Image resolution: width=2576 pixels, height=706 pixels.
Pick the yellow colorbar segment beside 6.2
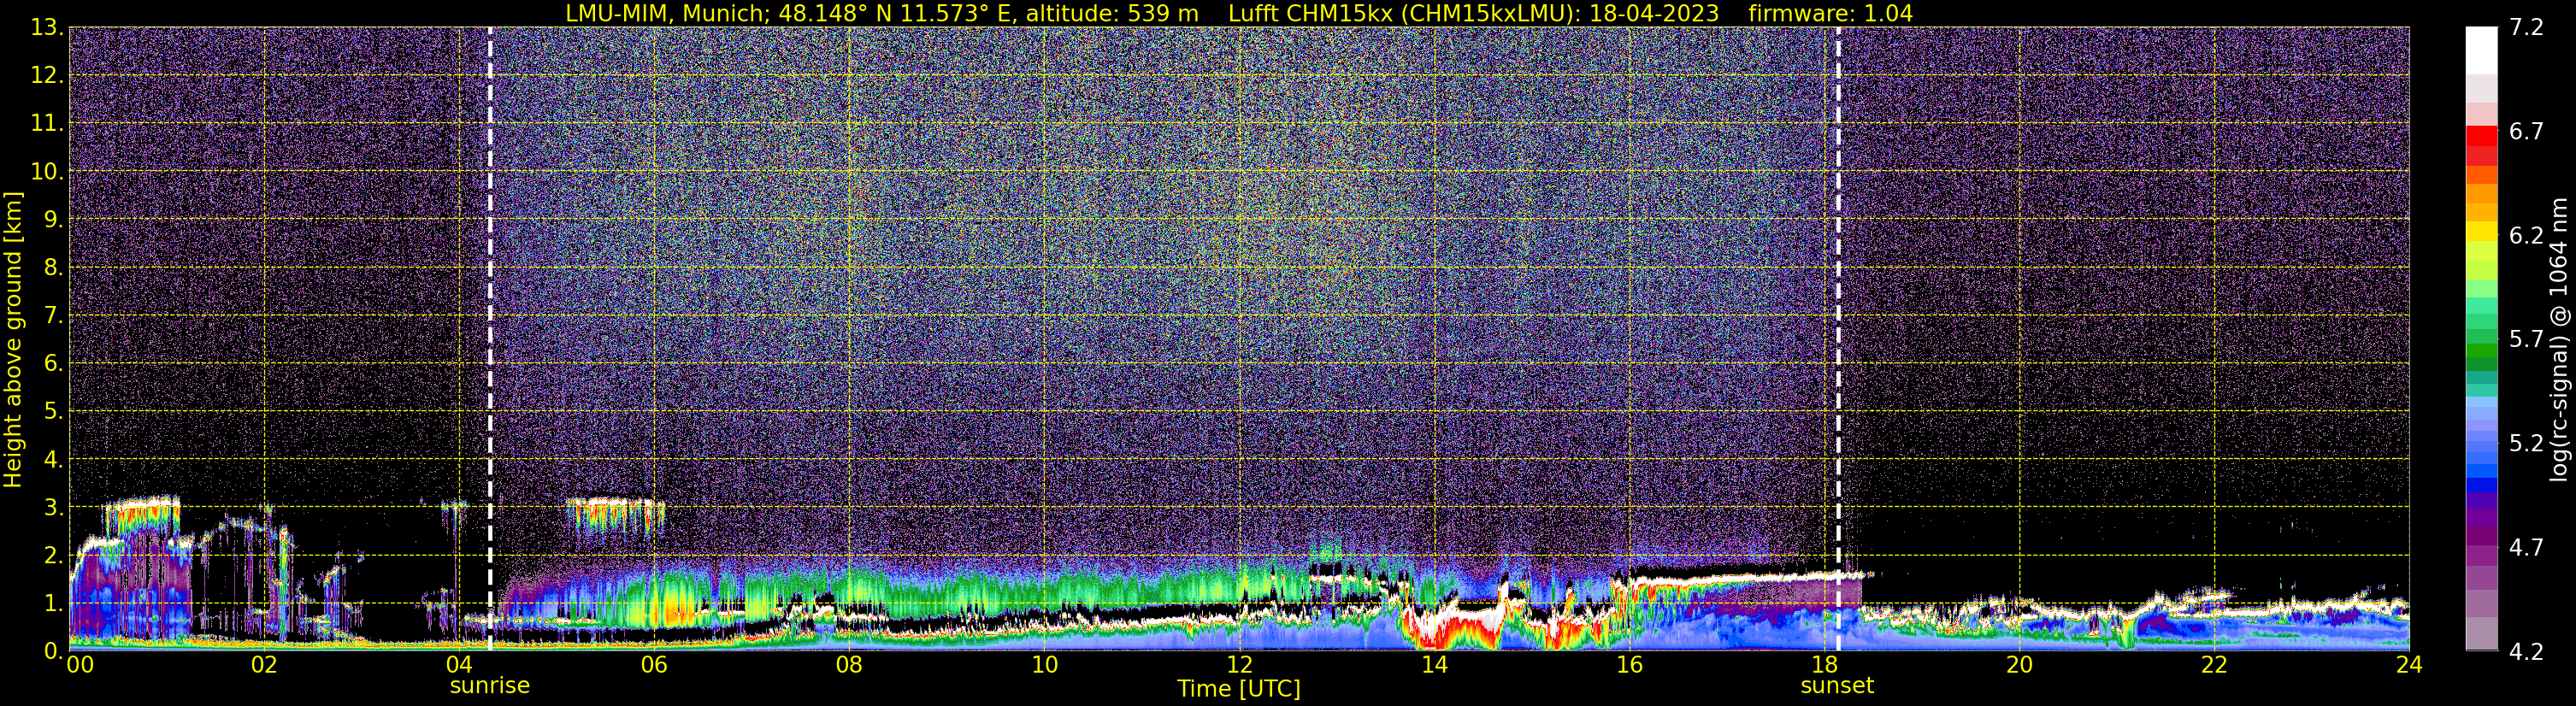(2482, 231)
